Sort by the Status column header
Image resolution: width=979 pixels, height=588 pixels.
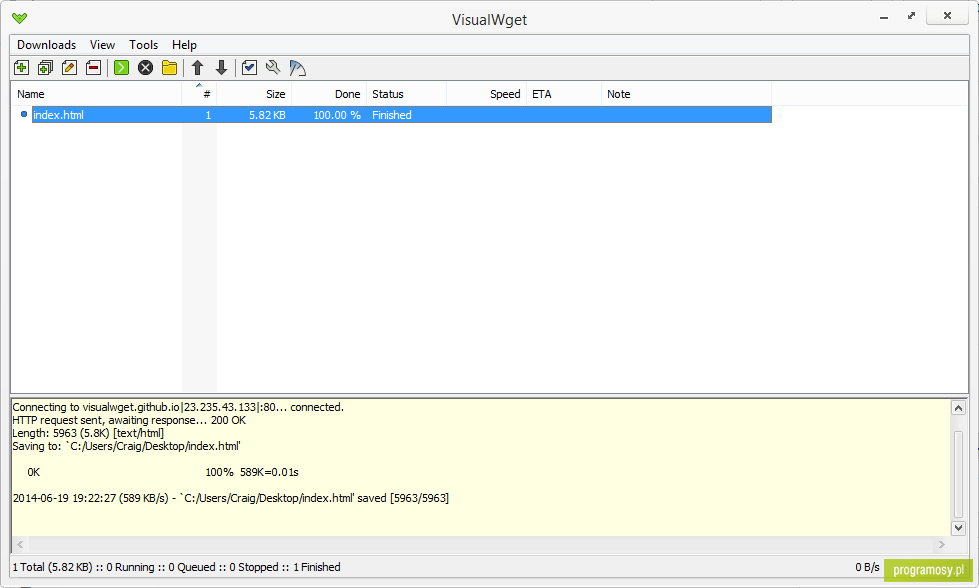tap(406, 94)
